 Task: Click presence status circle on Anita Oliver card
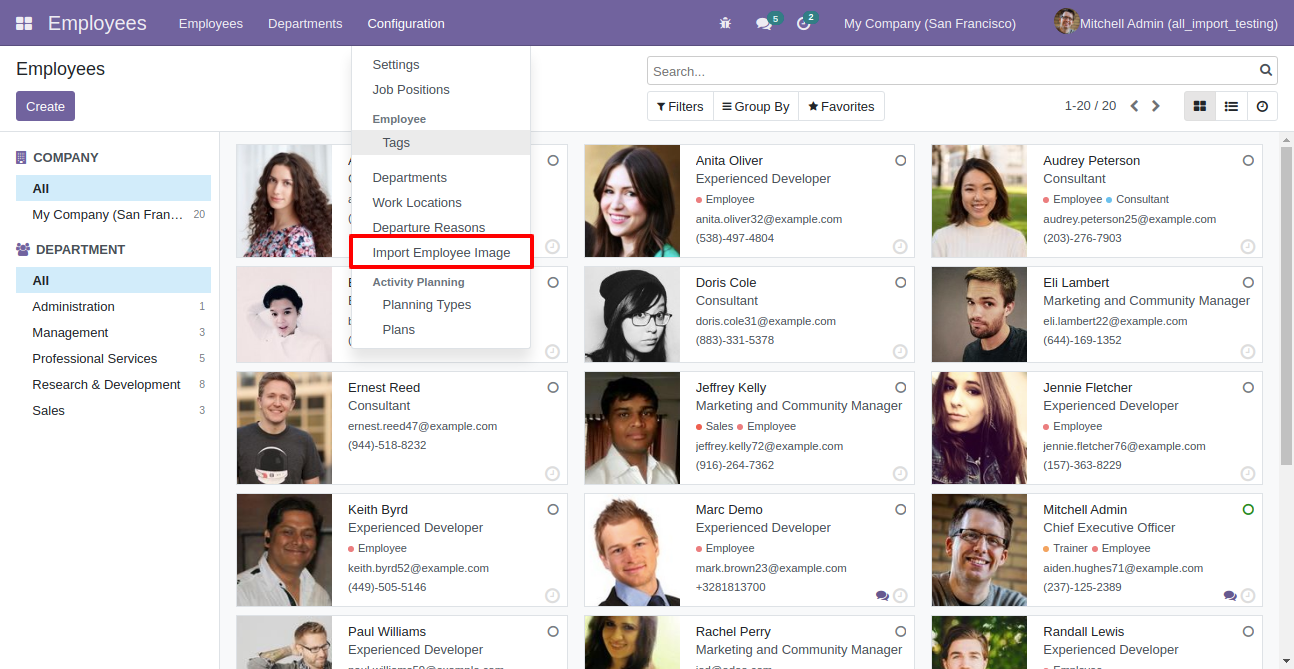click(x=901, y=160)
